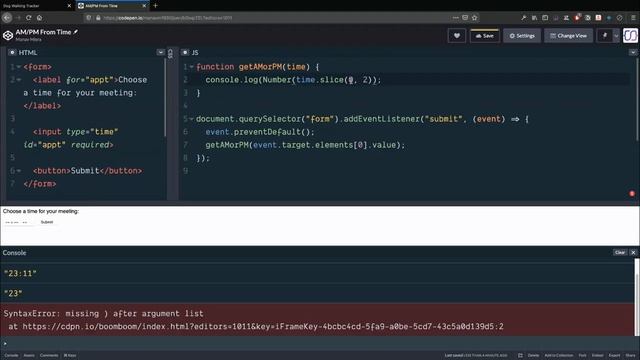Click the red error indicator in JS editor
This screenshot has width=640, height=360.
tap(632, 193)
